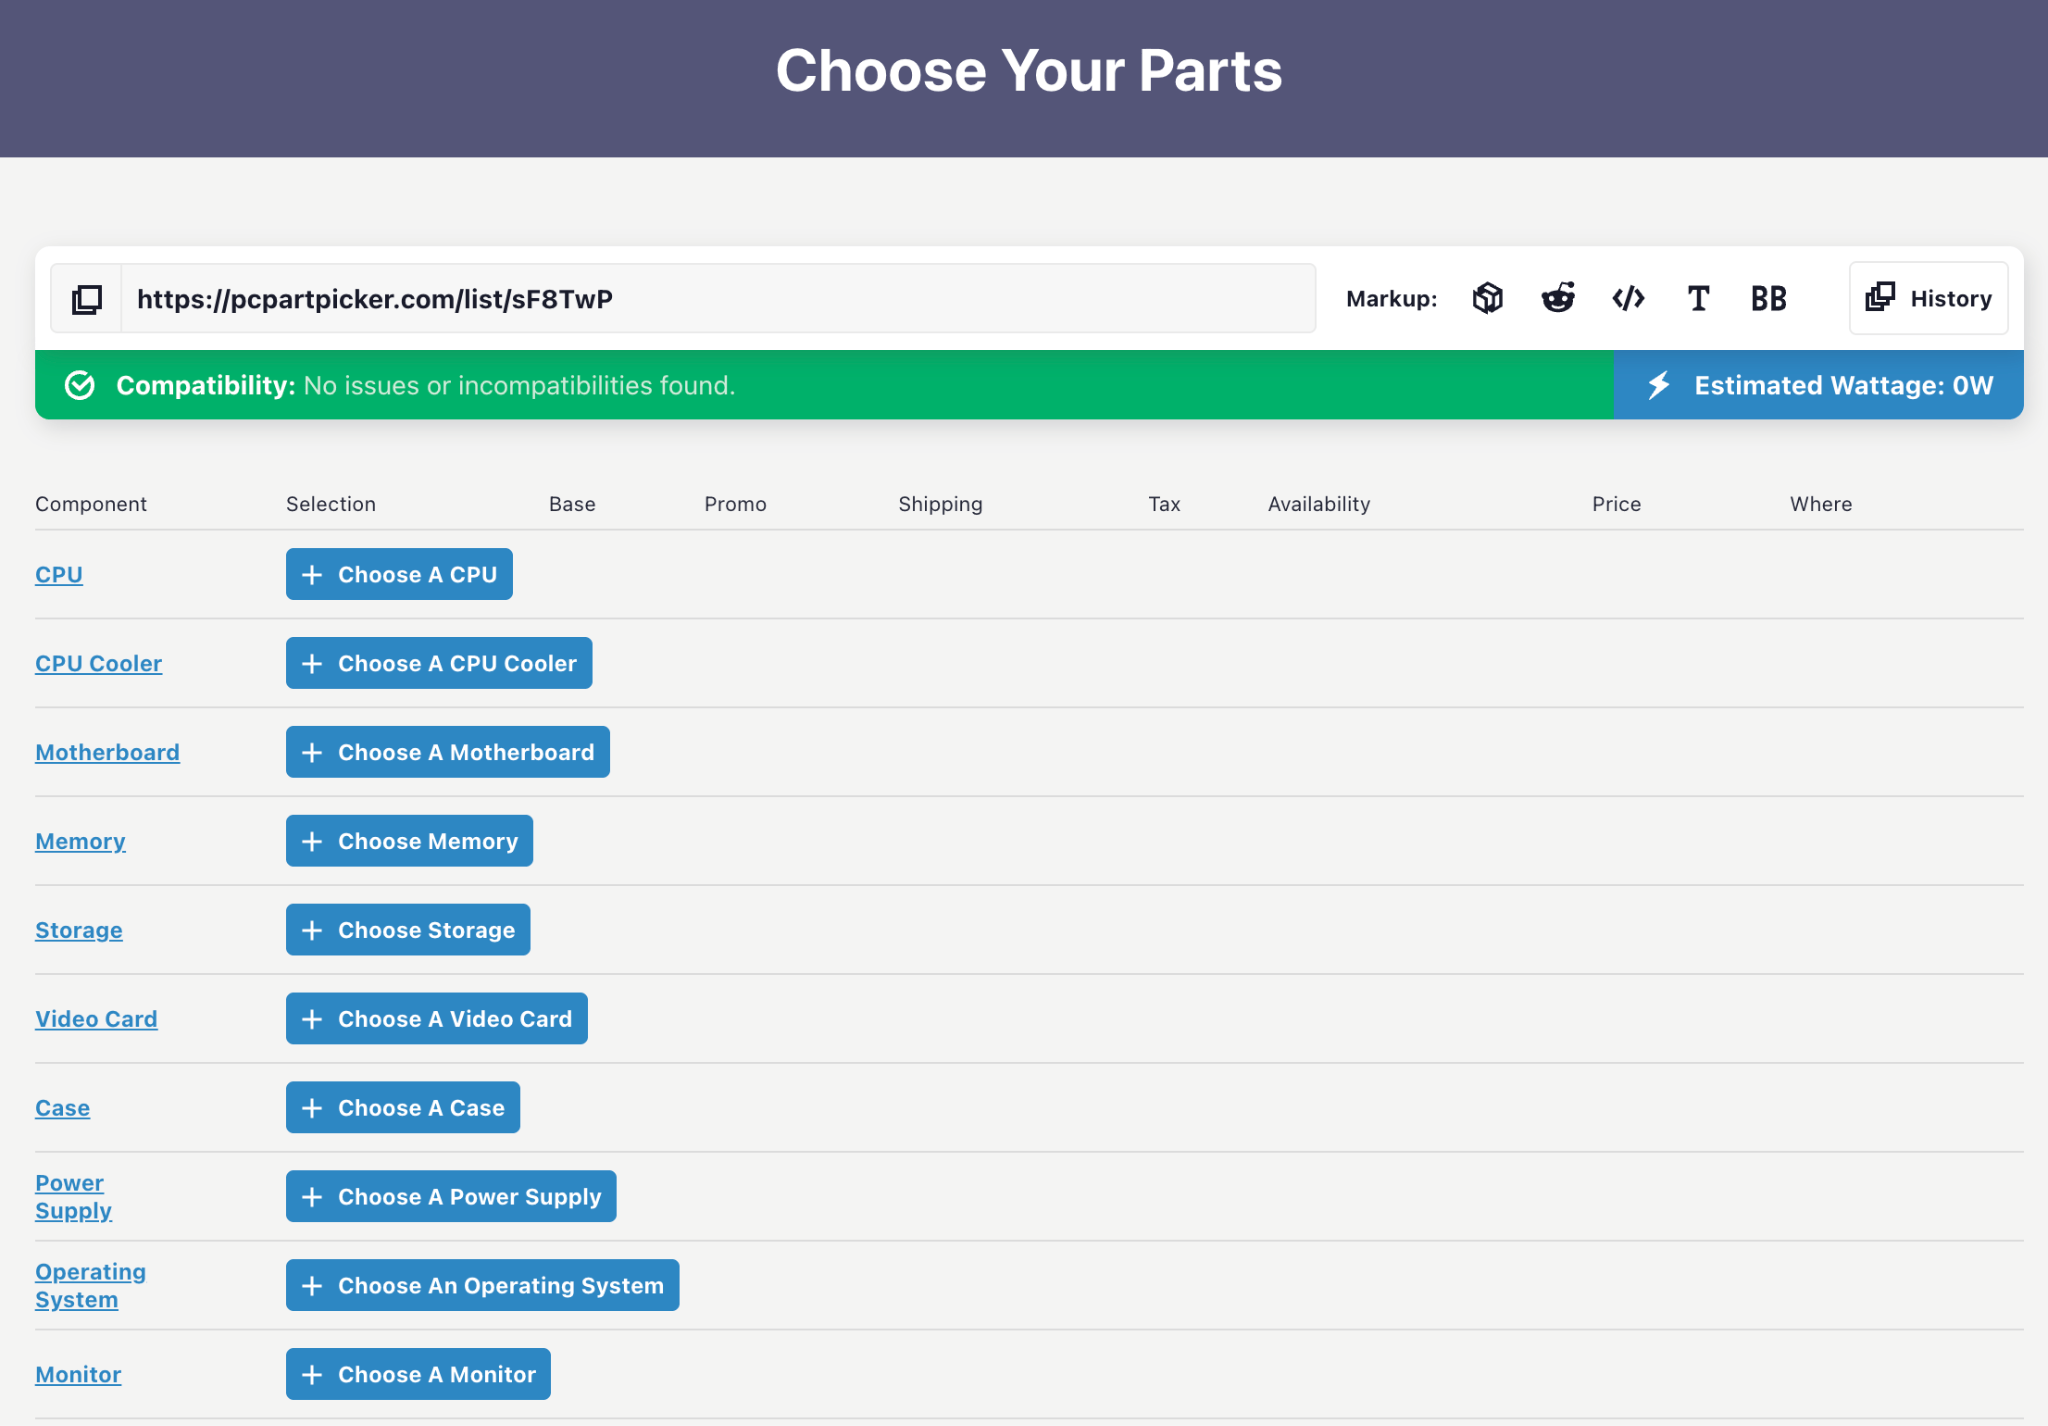Click the "No issues or incompatibilities found." message
2048x1426 pixels.
519,385
